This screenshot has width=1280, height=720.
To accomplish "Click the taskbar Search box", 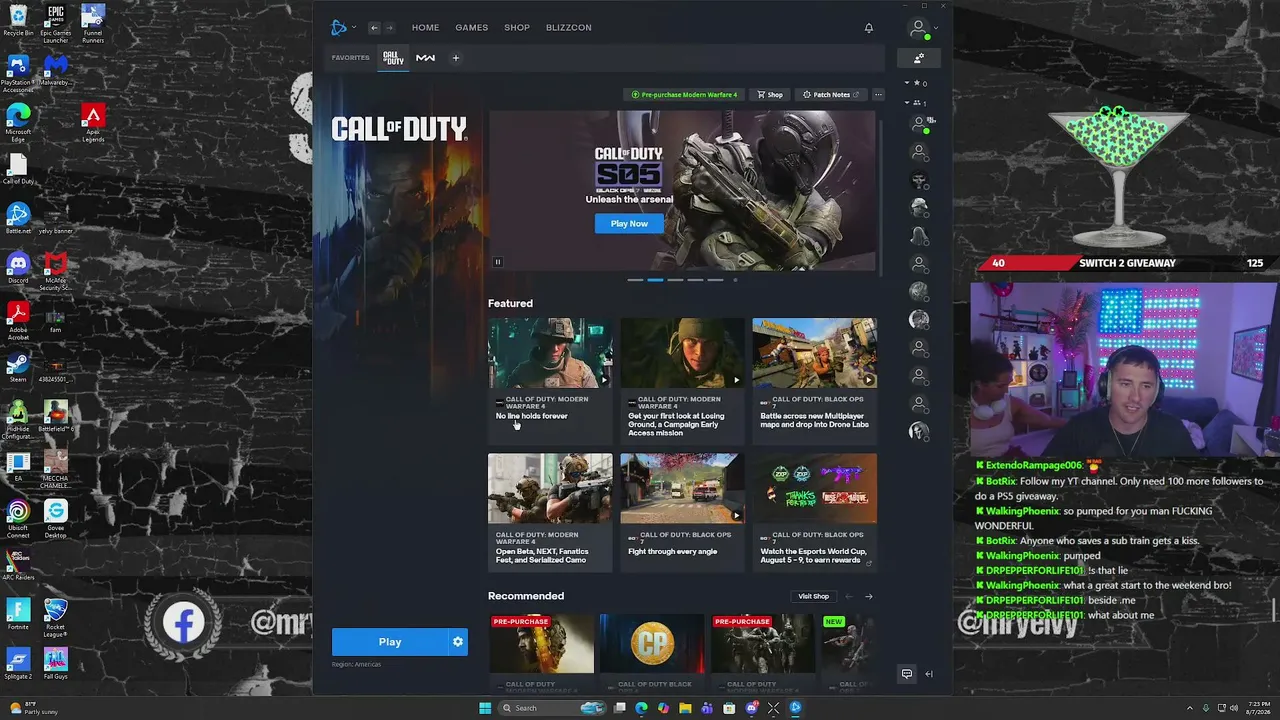I will click(x=553, y=708).
